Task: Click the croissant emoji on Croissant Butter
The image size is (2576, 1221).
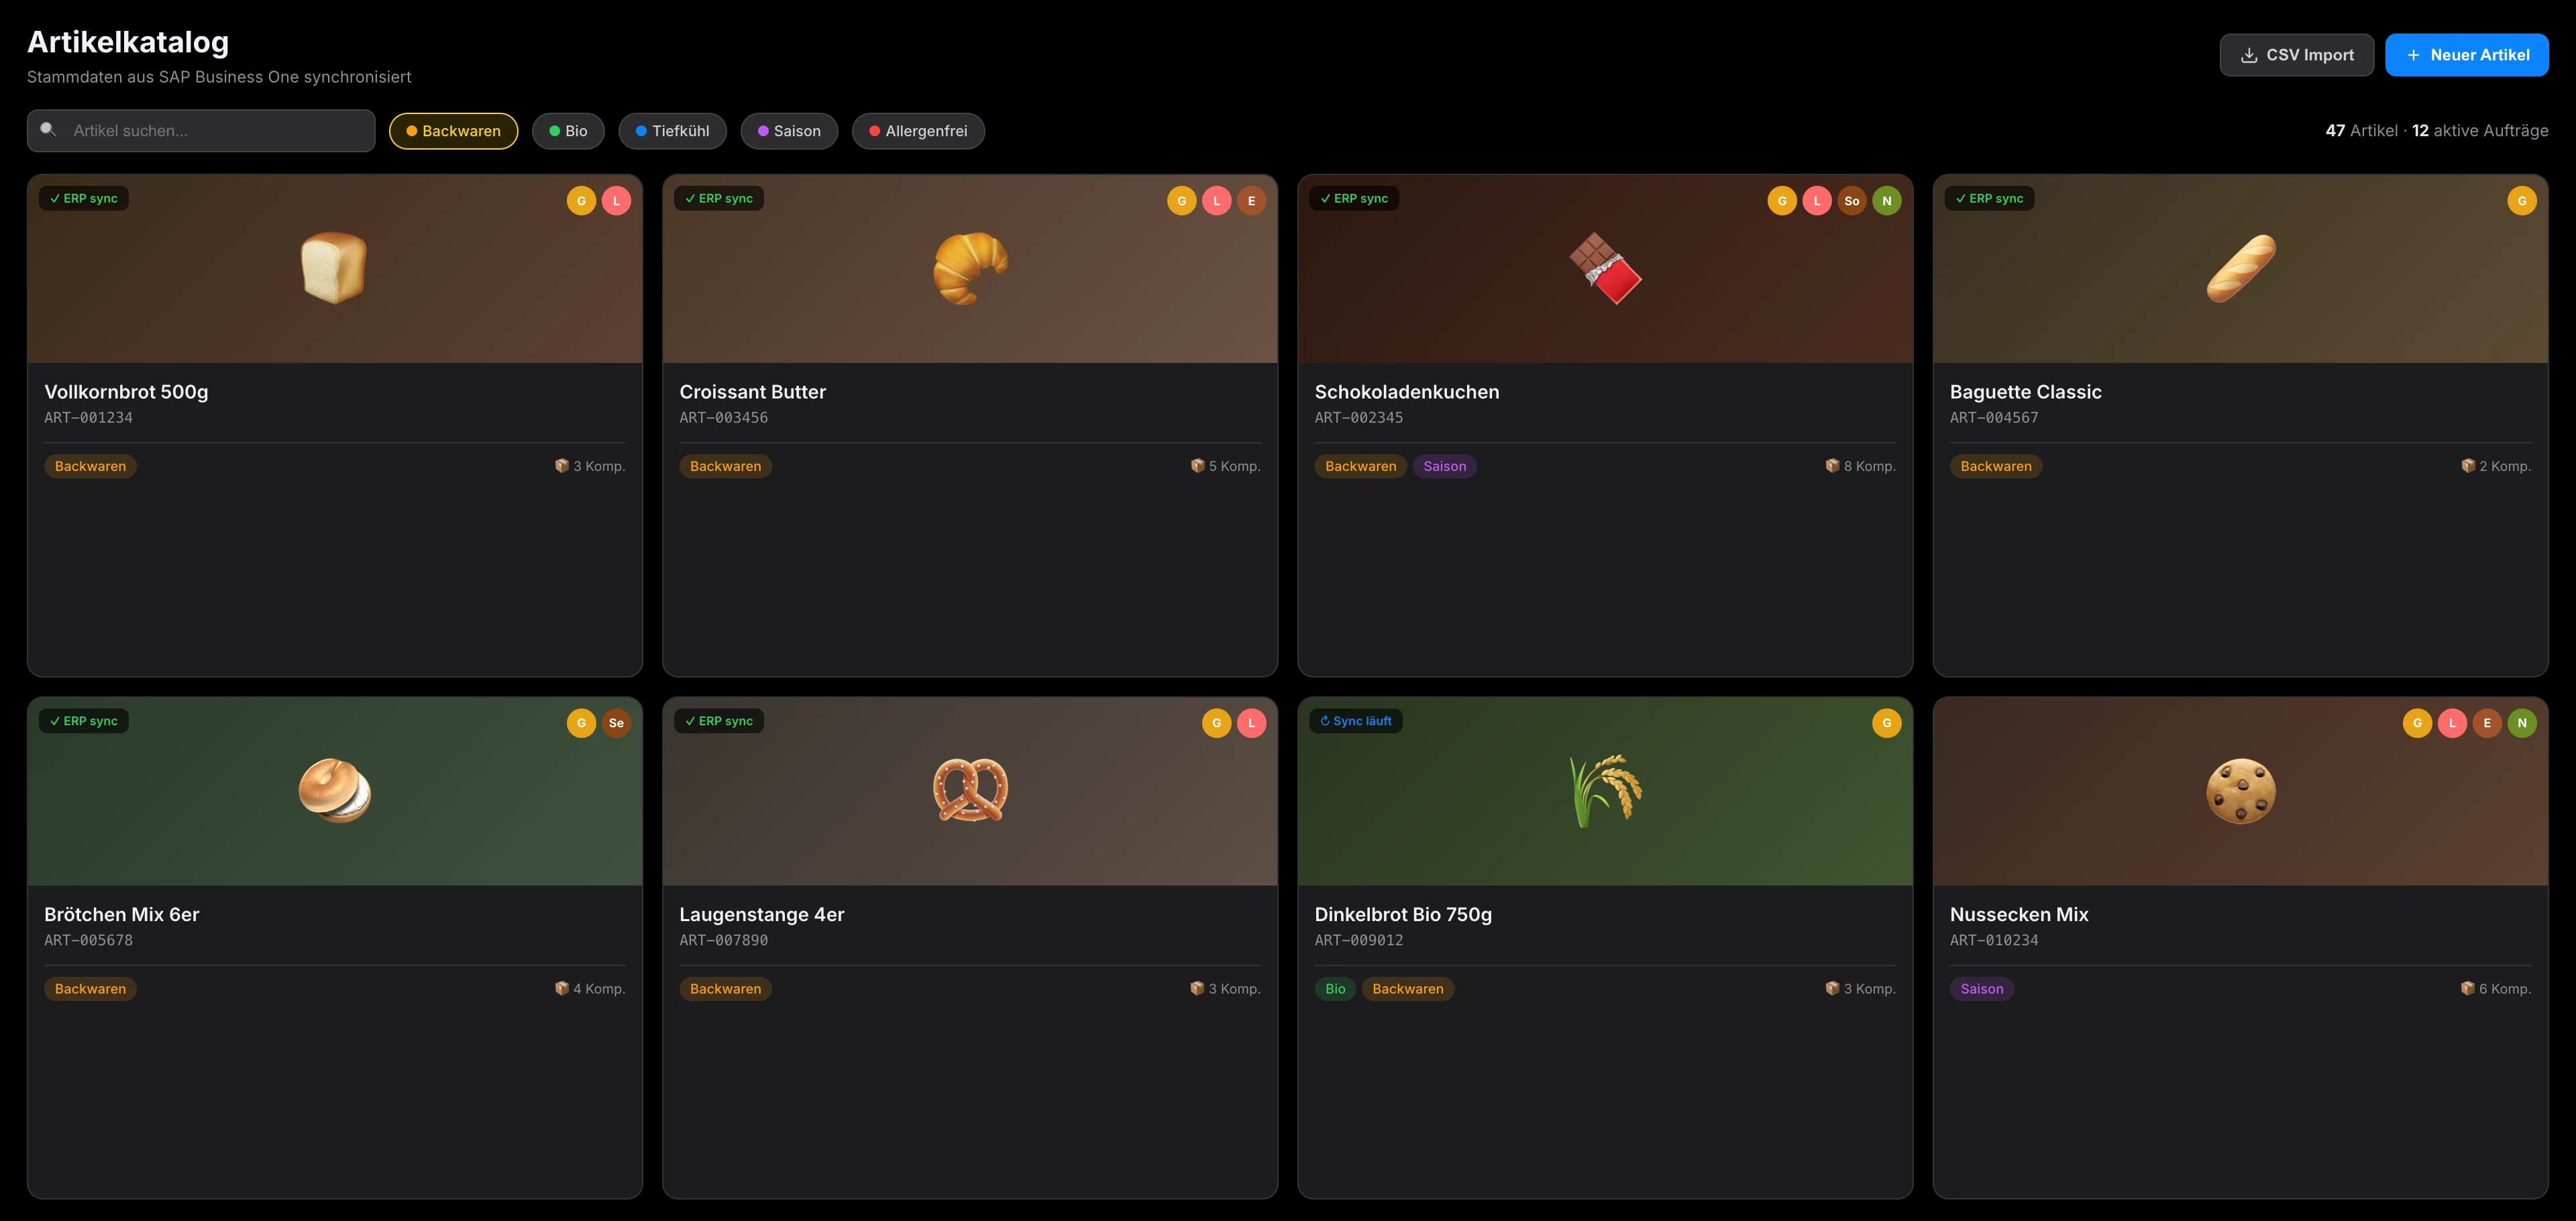Action: [970, 268]
